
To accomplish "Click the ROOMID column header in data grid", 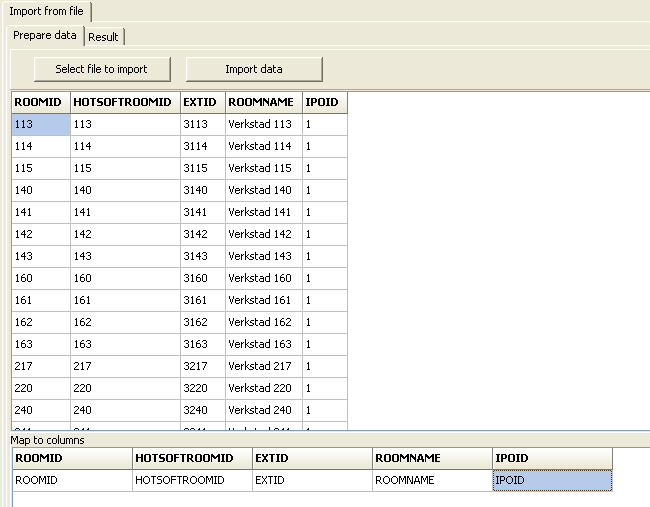I will (x=40, y=102).
